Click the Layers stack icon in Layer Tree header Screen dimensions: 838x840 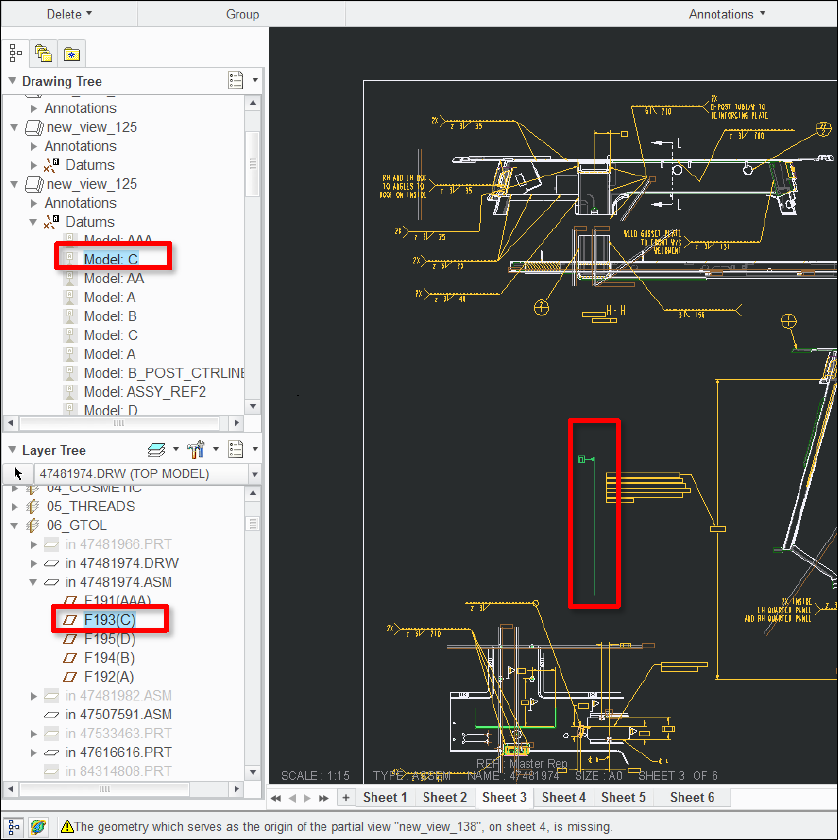158,449
